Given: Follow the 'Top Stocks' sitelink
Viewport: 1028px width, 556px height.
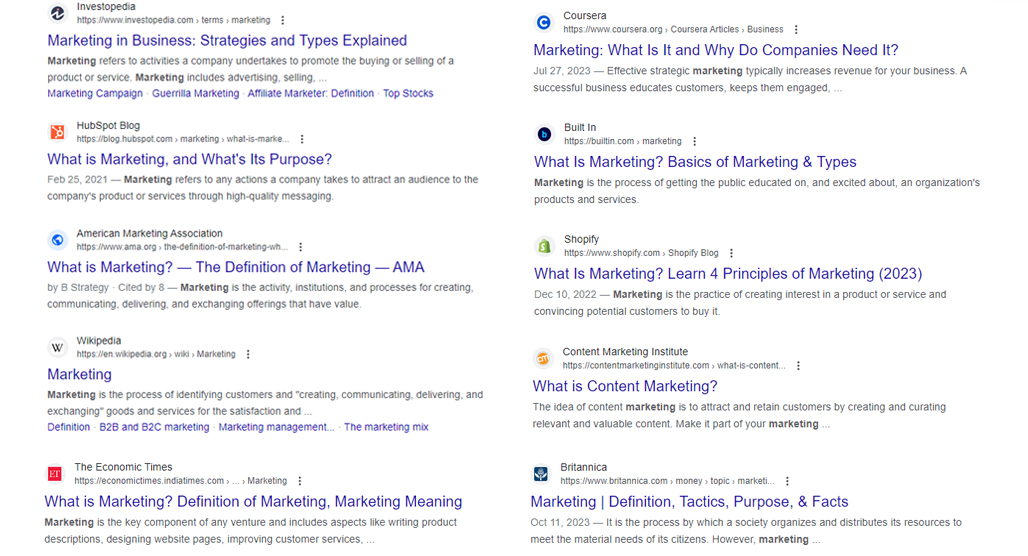Looking at the screenshot, I should (408, 94).
